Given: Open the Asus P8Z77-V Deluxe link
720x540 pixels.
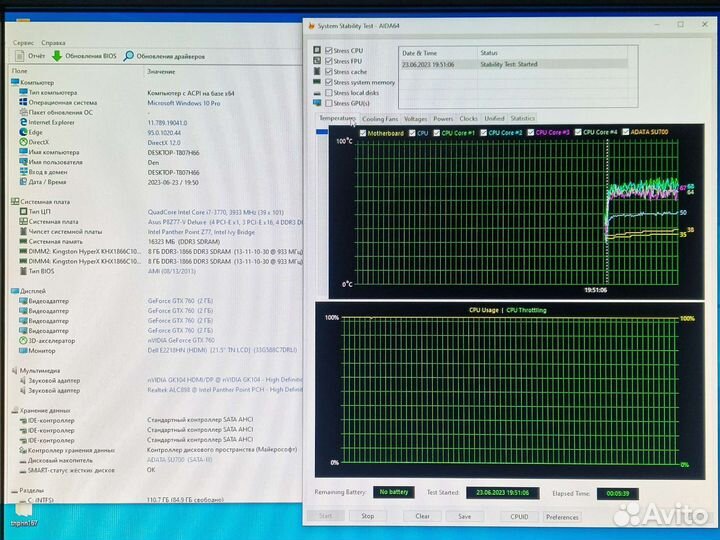Looking at the screenshot, I should click(x=225, y=222).
